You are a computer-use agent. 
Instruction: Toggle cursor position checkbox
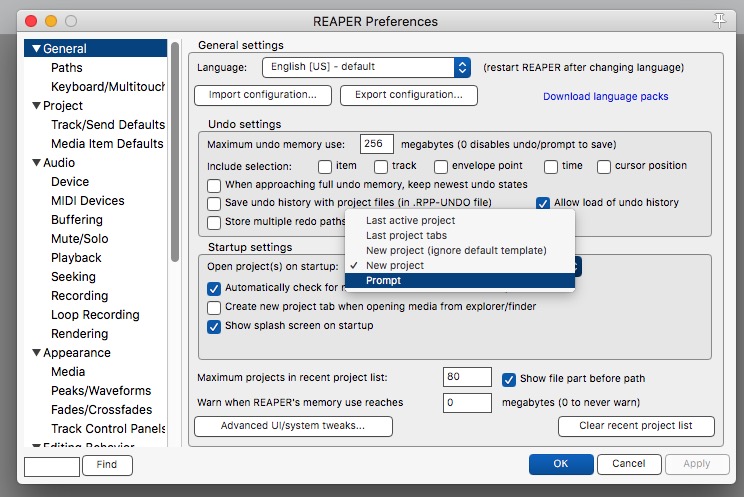(604, 167)
